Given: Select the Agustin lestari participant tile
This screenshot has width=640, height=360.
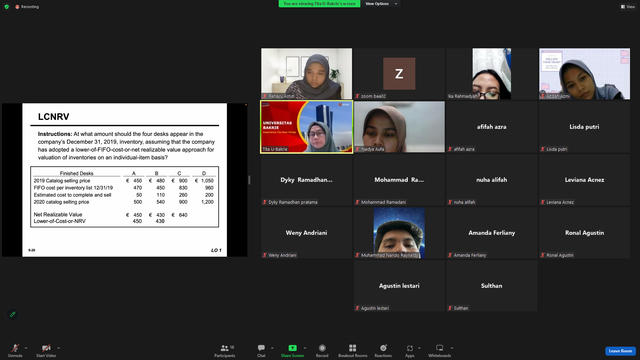Looking at the screenshot, I should click(399, 286).
